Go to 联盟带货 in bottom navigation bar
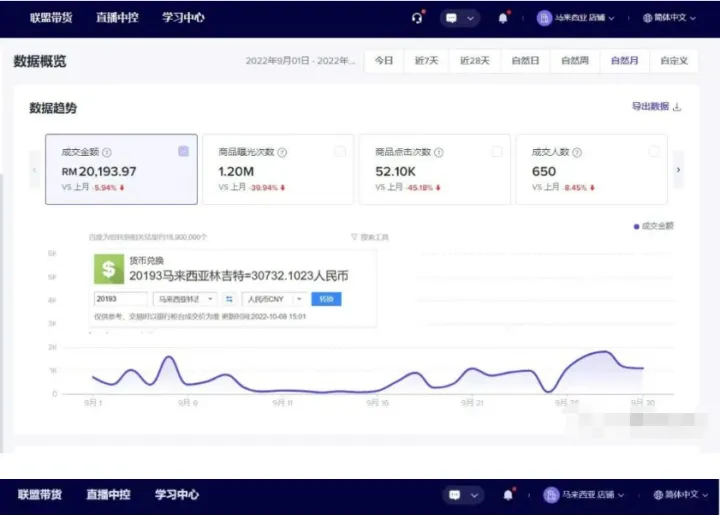Screen dimensions: 720x515 (39, 494)
